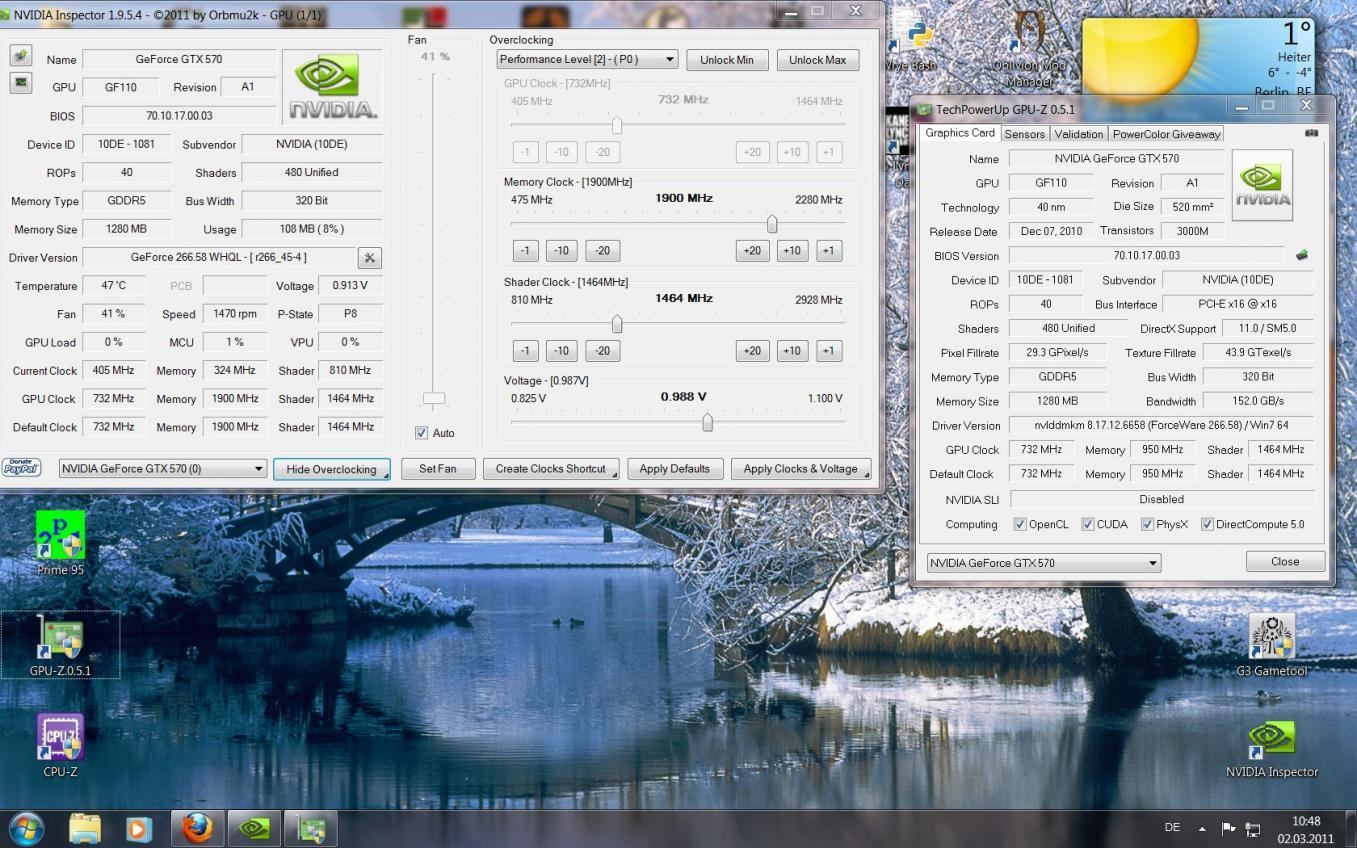Click the DE language indicator in tray
Image resolution: width=1357 pixels, height=848 pixels.
pyautogui.click(x=1172, y=828)
